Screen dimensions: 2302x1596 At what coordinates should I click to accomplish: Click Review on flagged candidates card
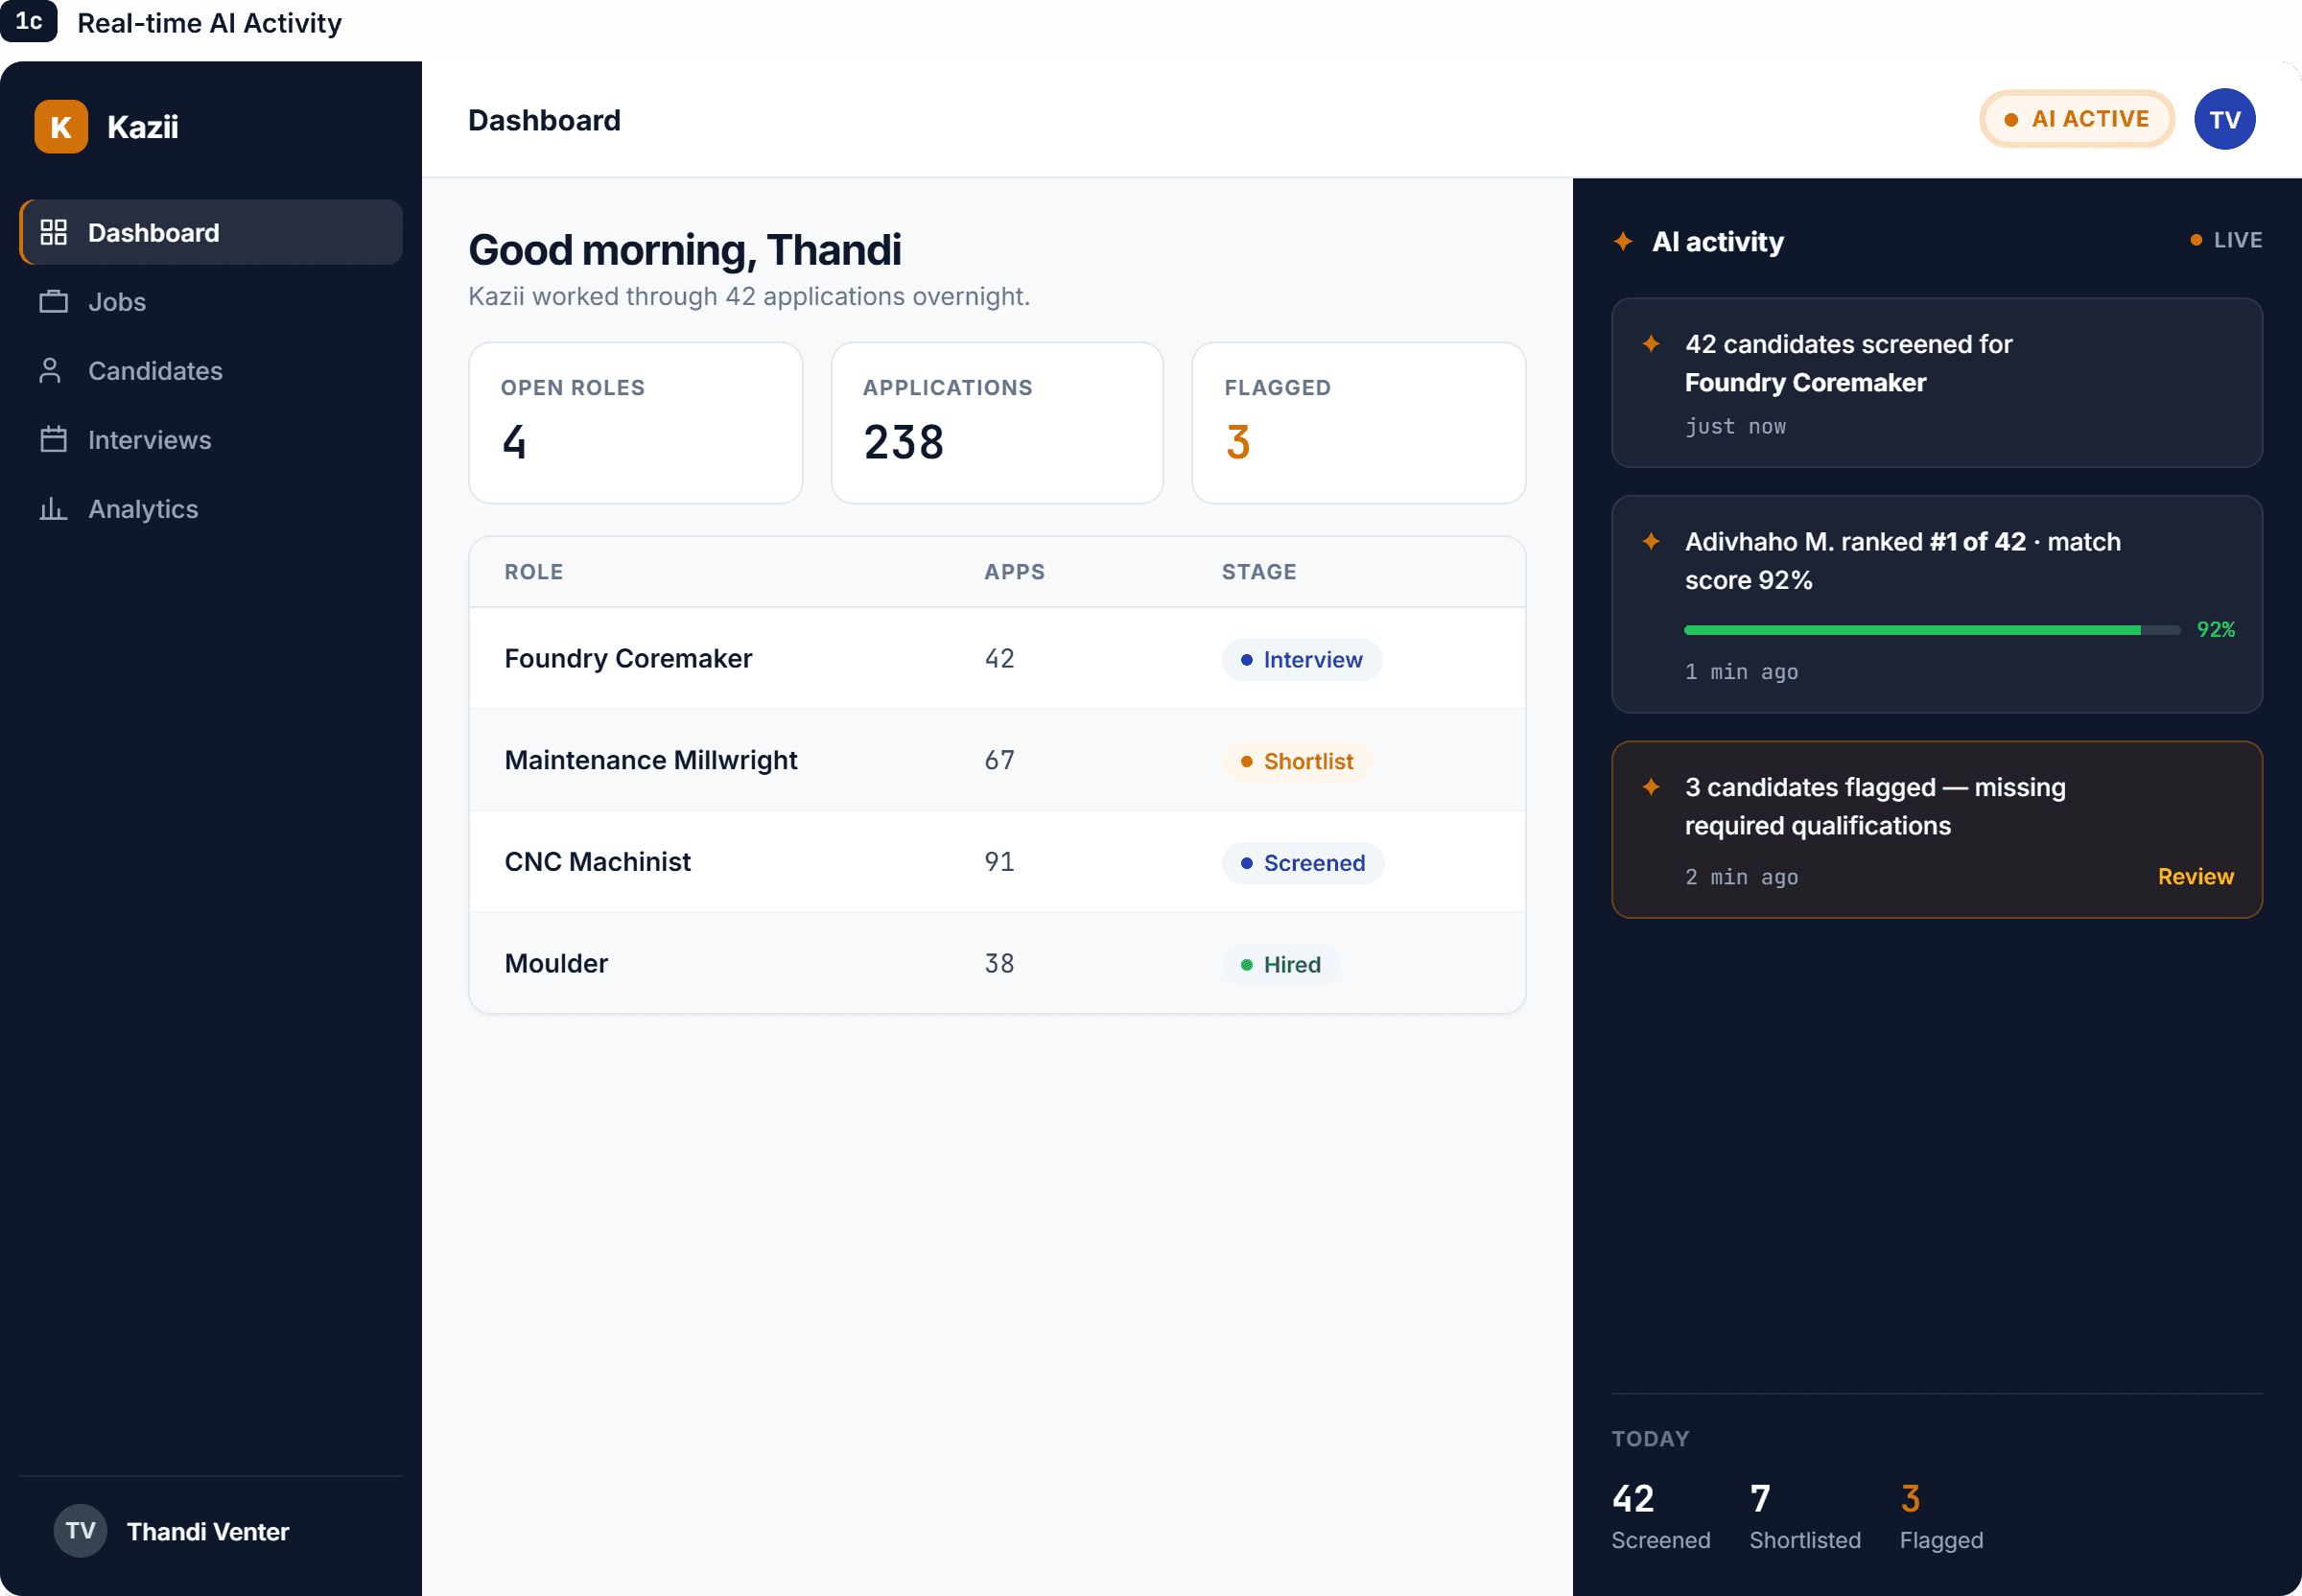2195,876
